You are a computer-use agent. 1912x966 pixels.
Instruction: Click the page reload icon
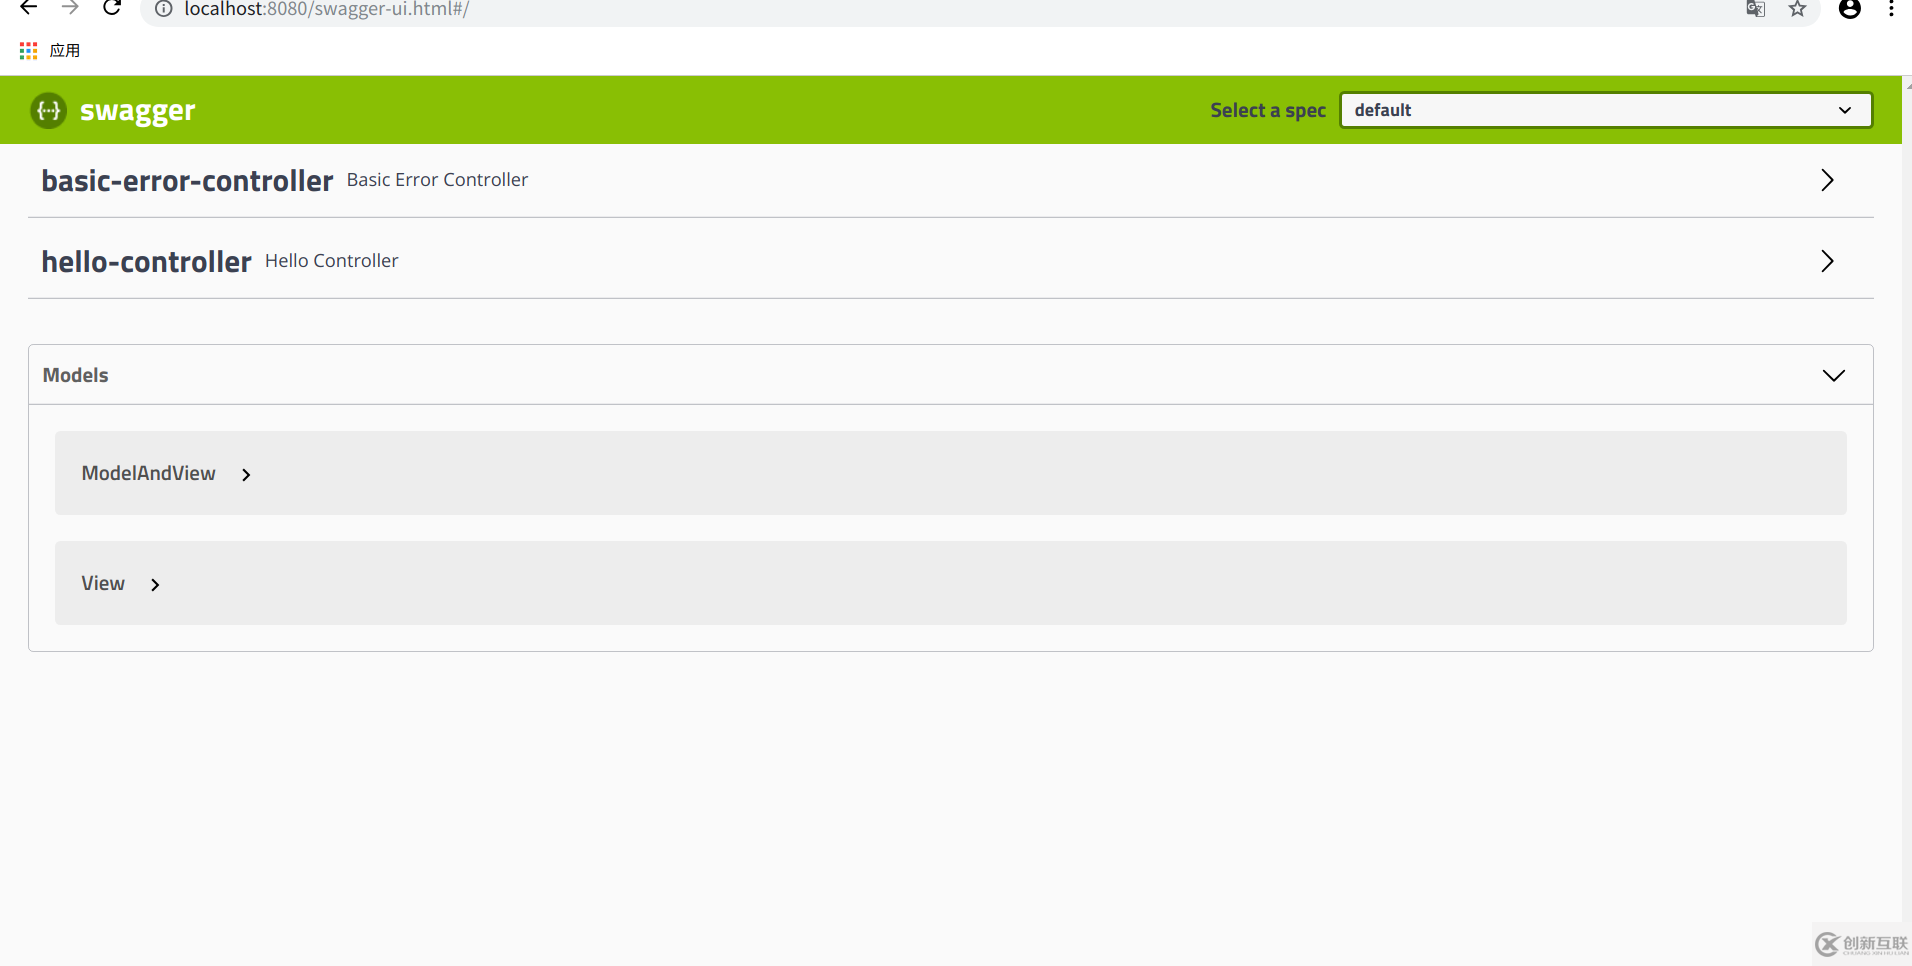112,10
